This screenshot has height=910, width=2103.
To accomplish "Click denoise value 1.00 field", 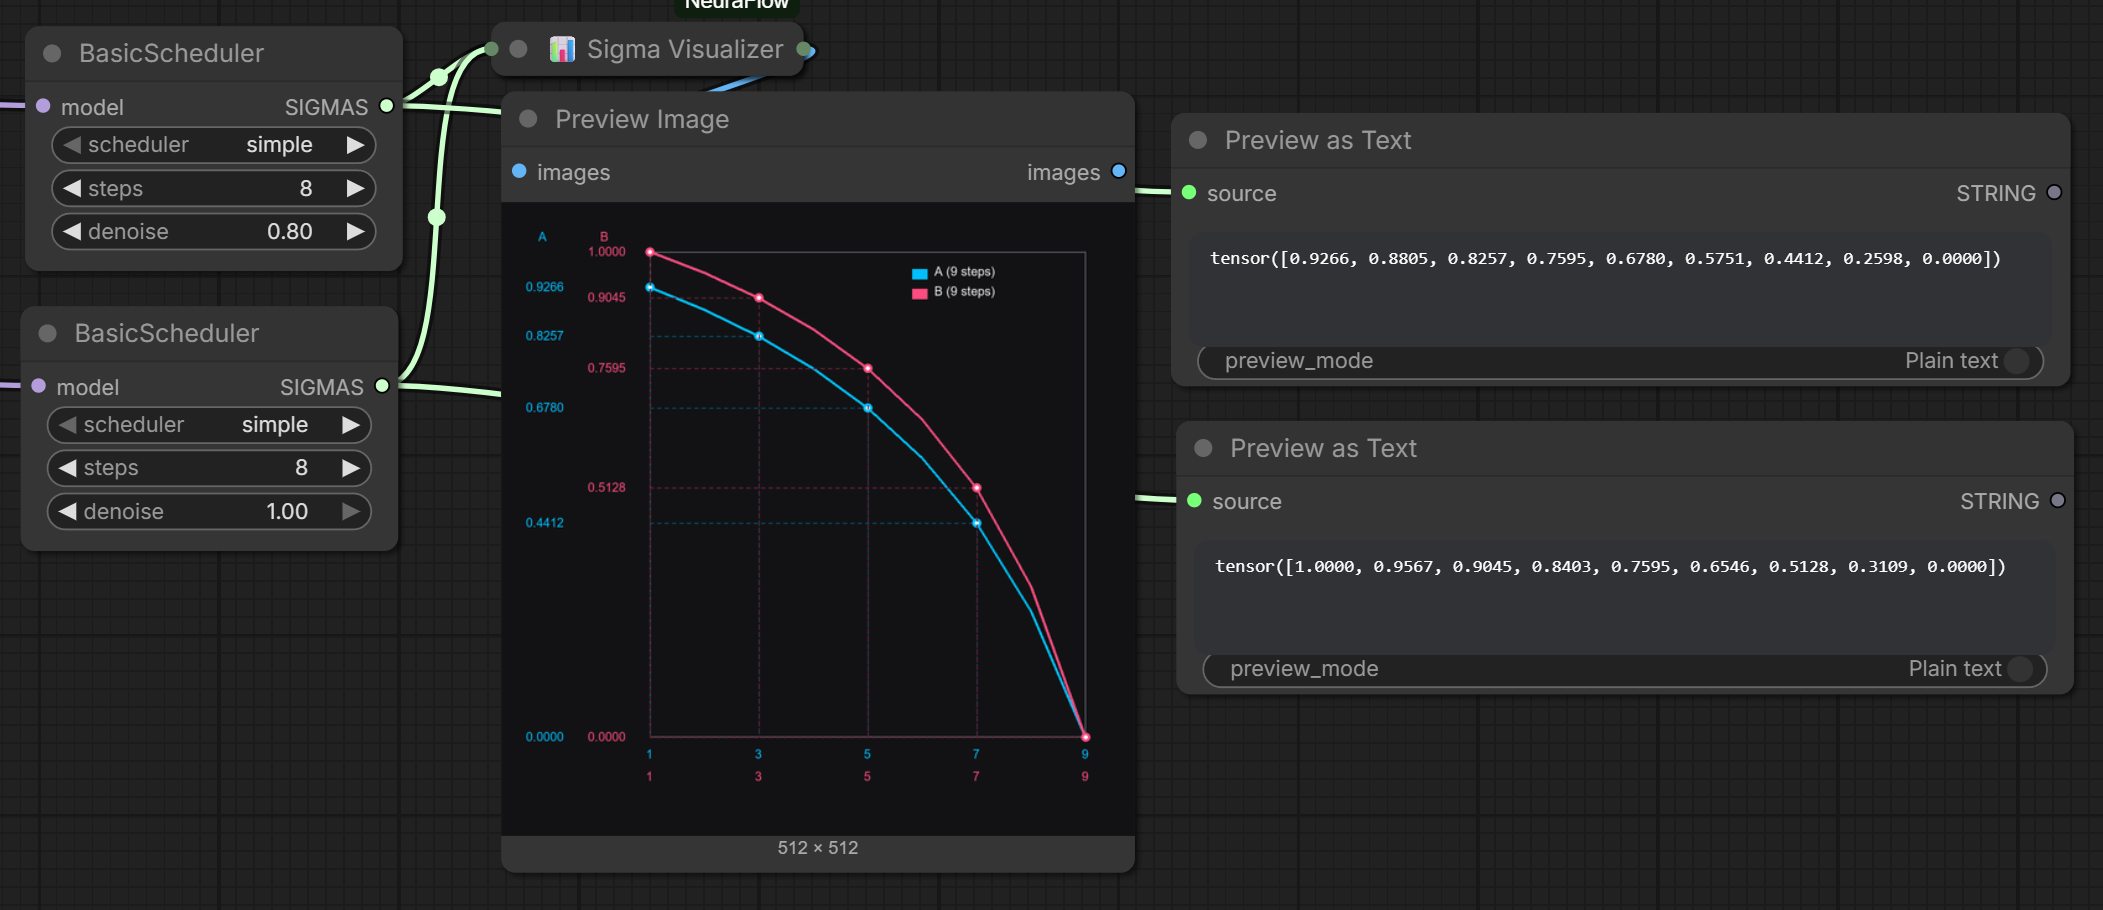I will tap(209, 512).
